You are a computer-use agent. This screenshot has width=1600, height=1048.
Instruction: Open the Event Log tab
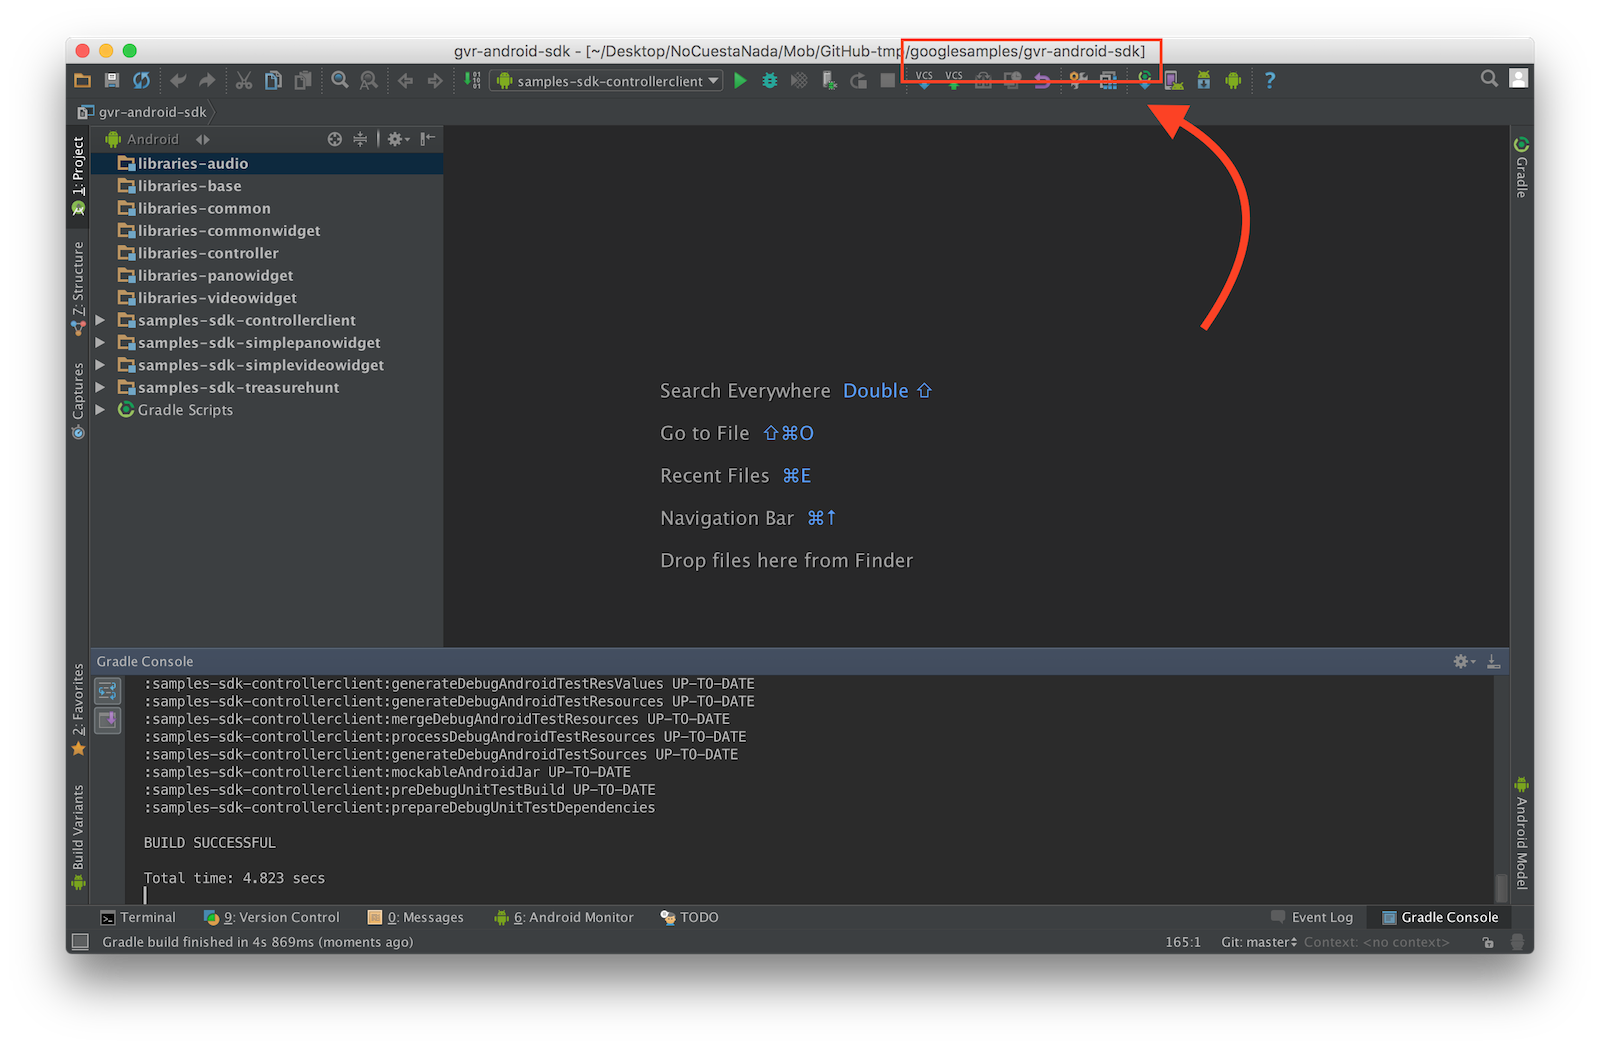[1312, 917]
